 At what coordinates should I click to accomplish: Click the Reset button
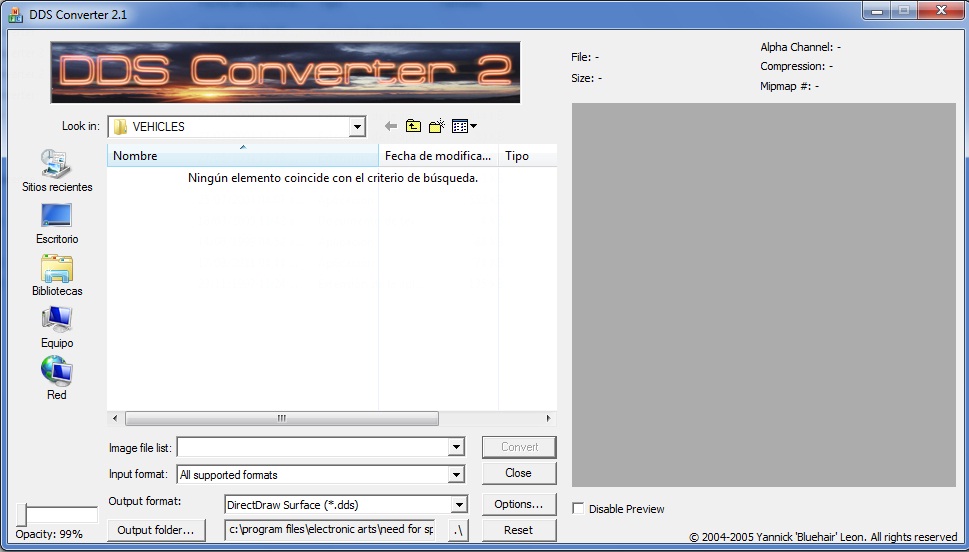(519, 530)
